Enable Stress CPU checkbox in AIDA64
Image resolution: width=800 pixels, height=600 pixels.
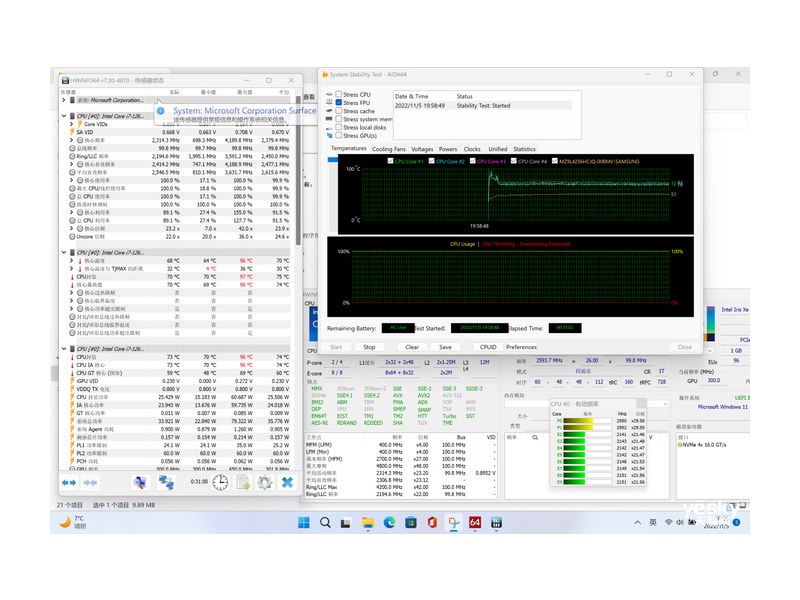[x=339, y=94]
